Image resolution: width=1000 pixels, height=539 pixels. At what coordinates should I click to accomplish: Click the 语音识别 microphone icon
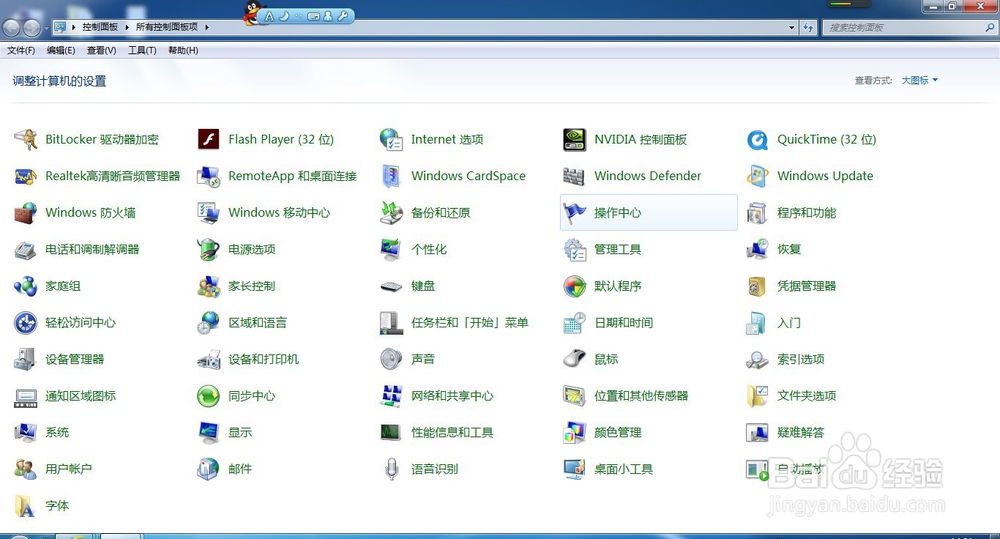pos(392,469)
